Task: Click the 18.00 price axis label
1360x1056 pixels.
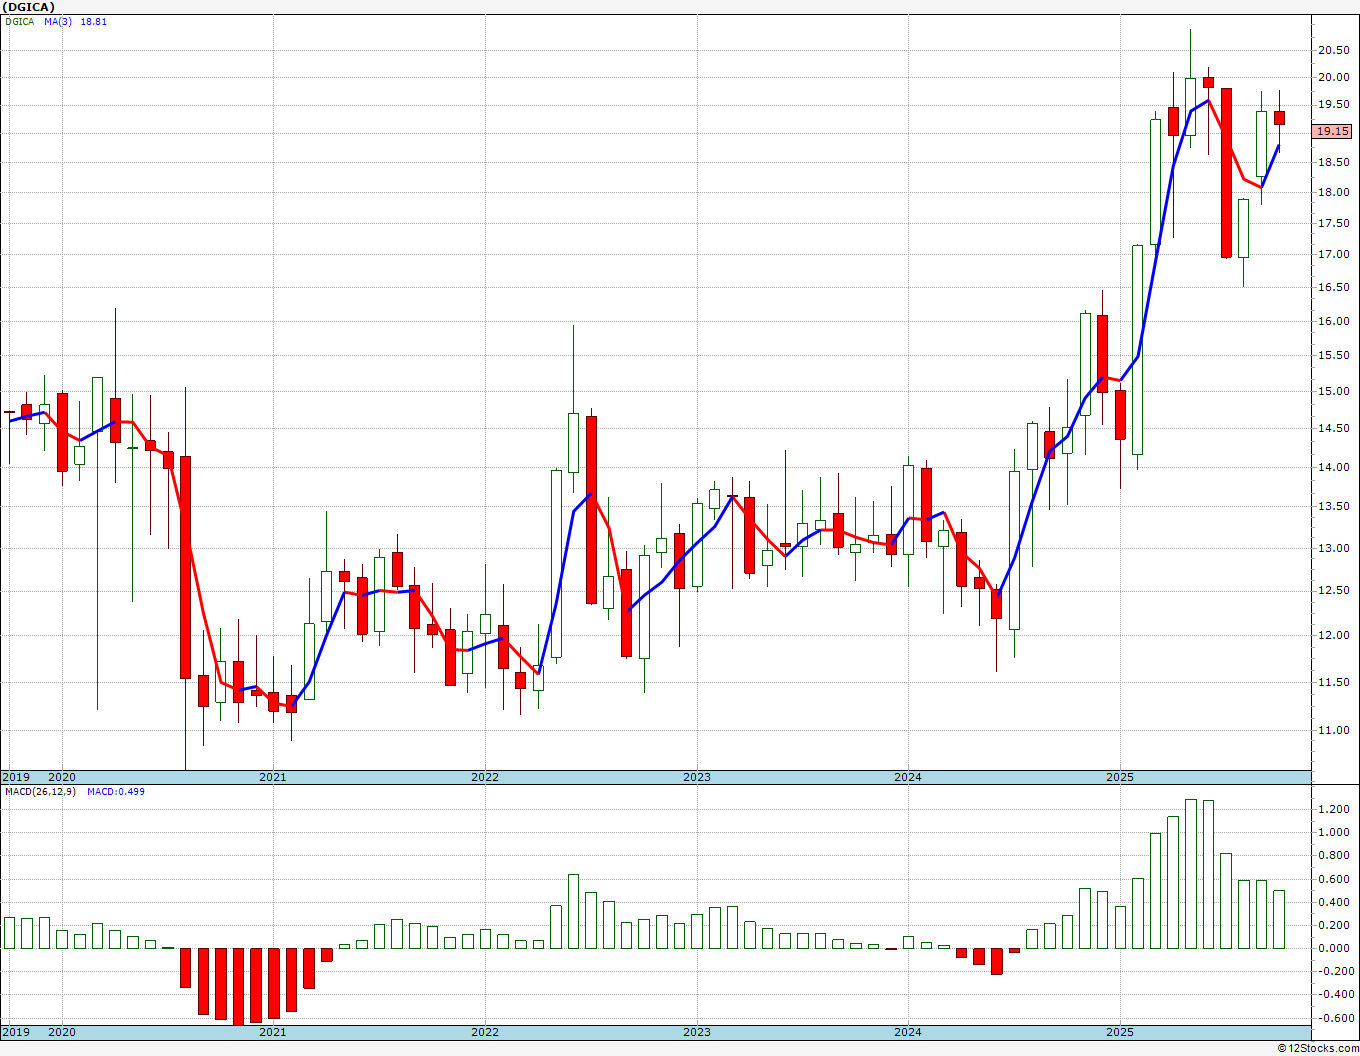Action: [1333, 193]
